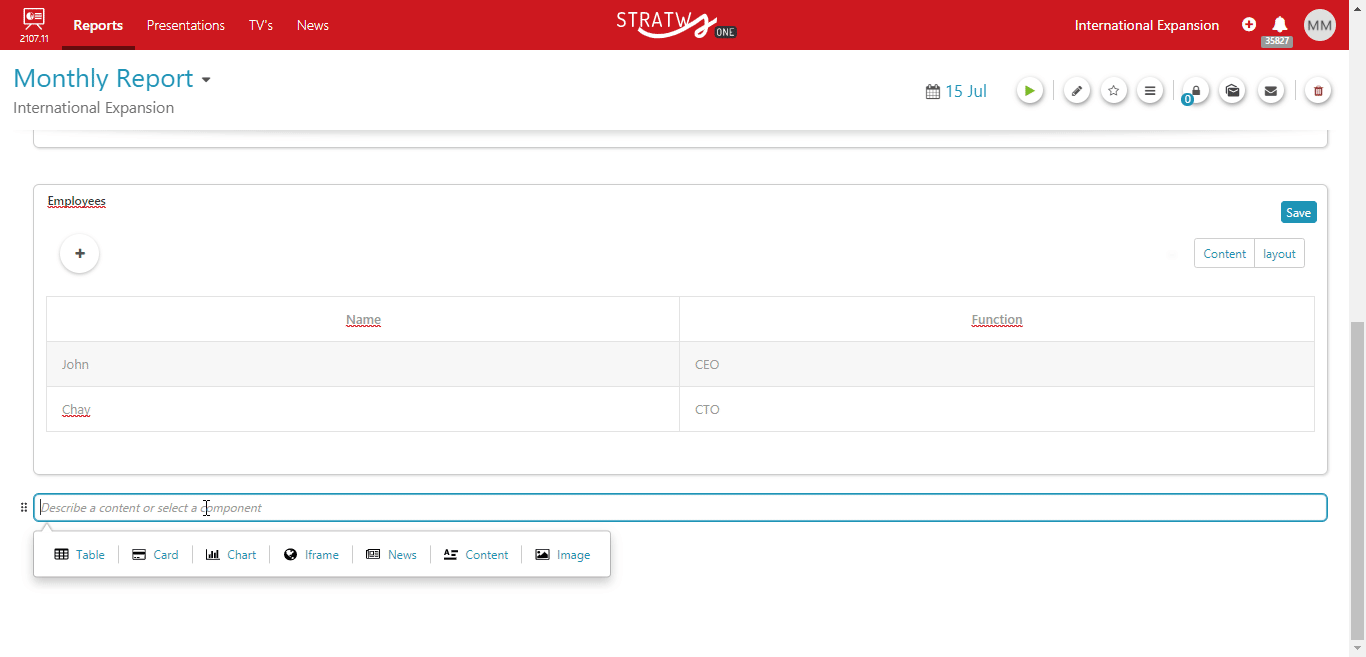The width and height of the screenshot is (1366, 657).
Task: Open the Presentations tab
Action: coord(186,25)
